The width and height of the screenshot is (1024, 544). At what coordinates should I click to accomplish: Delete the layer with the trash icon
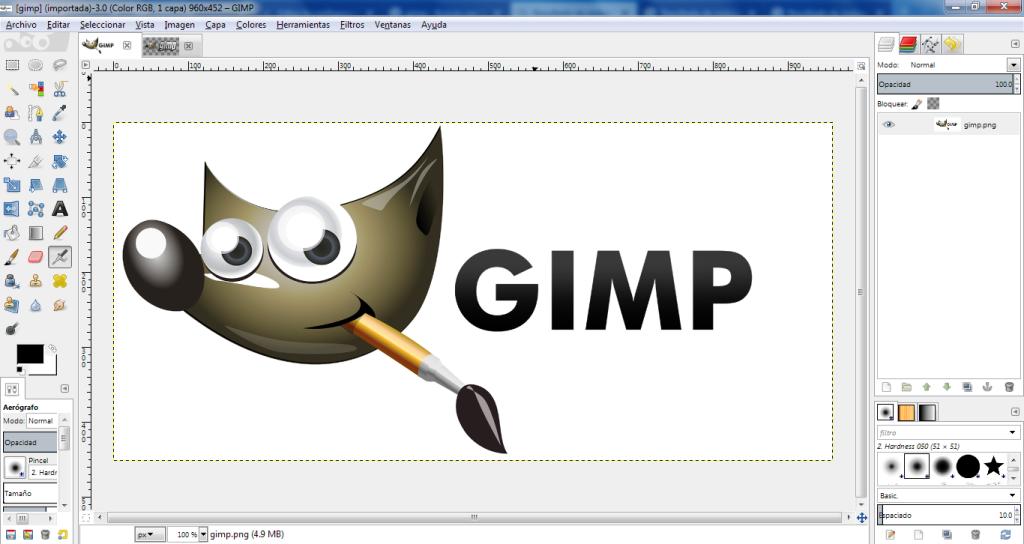pyautogui.click(x=1009, y=387)
